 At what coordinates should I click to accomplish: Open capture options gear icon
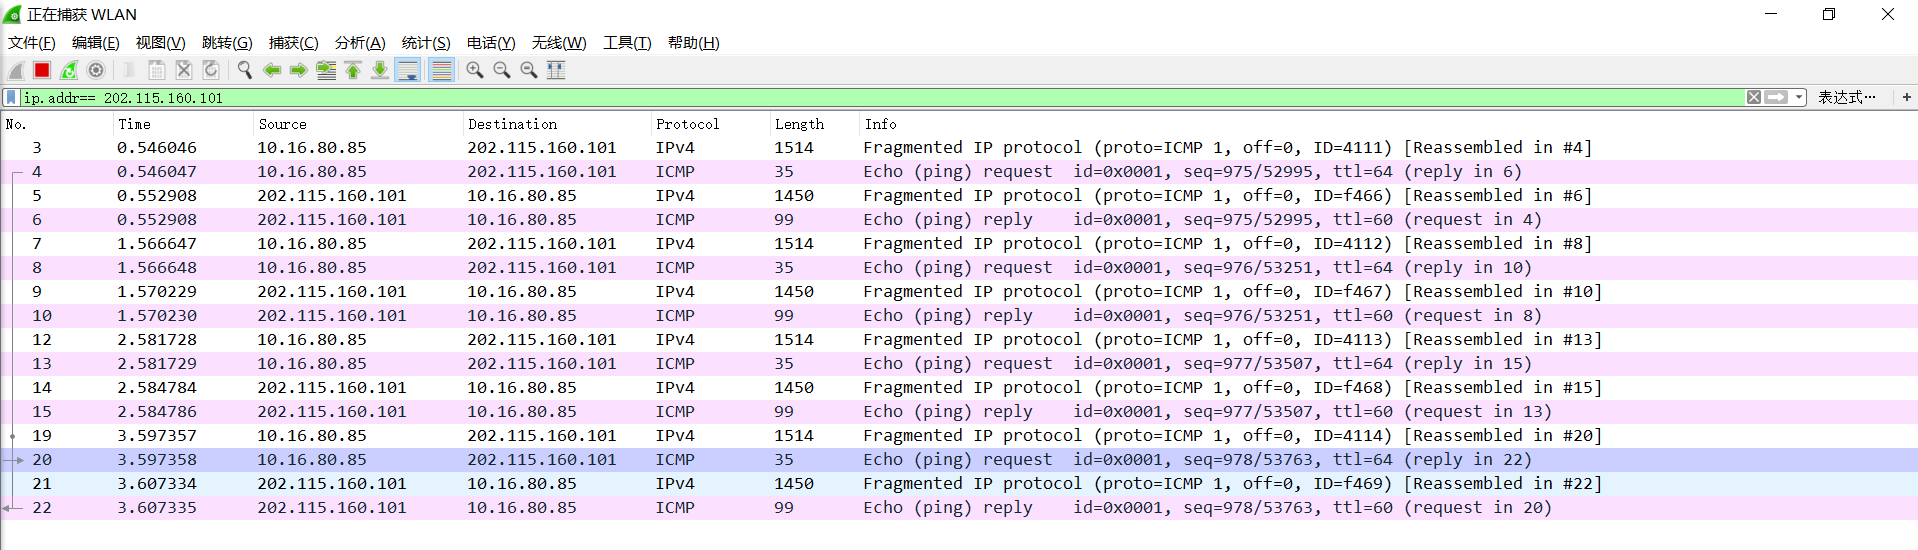point(96,70)
